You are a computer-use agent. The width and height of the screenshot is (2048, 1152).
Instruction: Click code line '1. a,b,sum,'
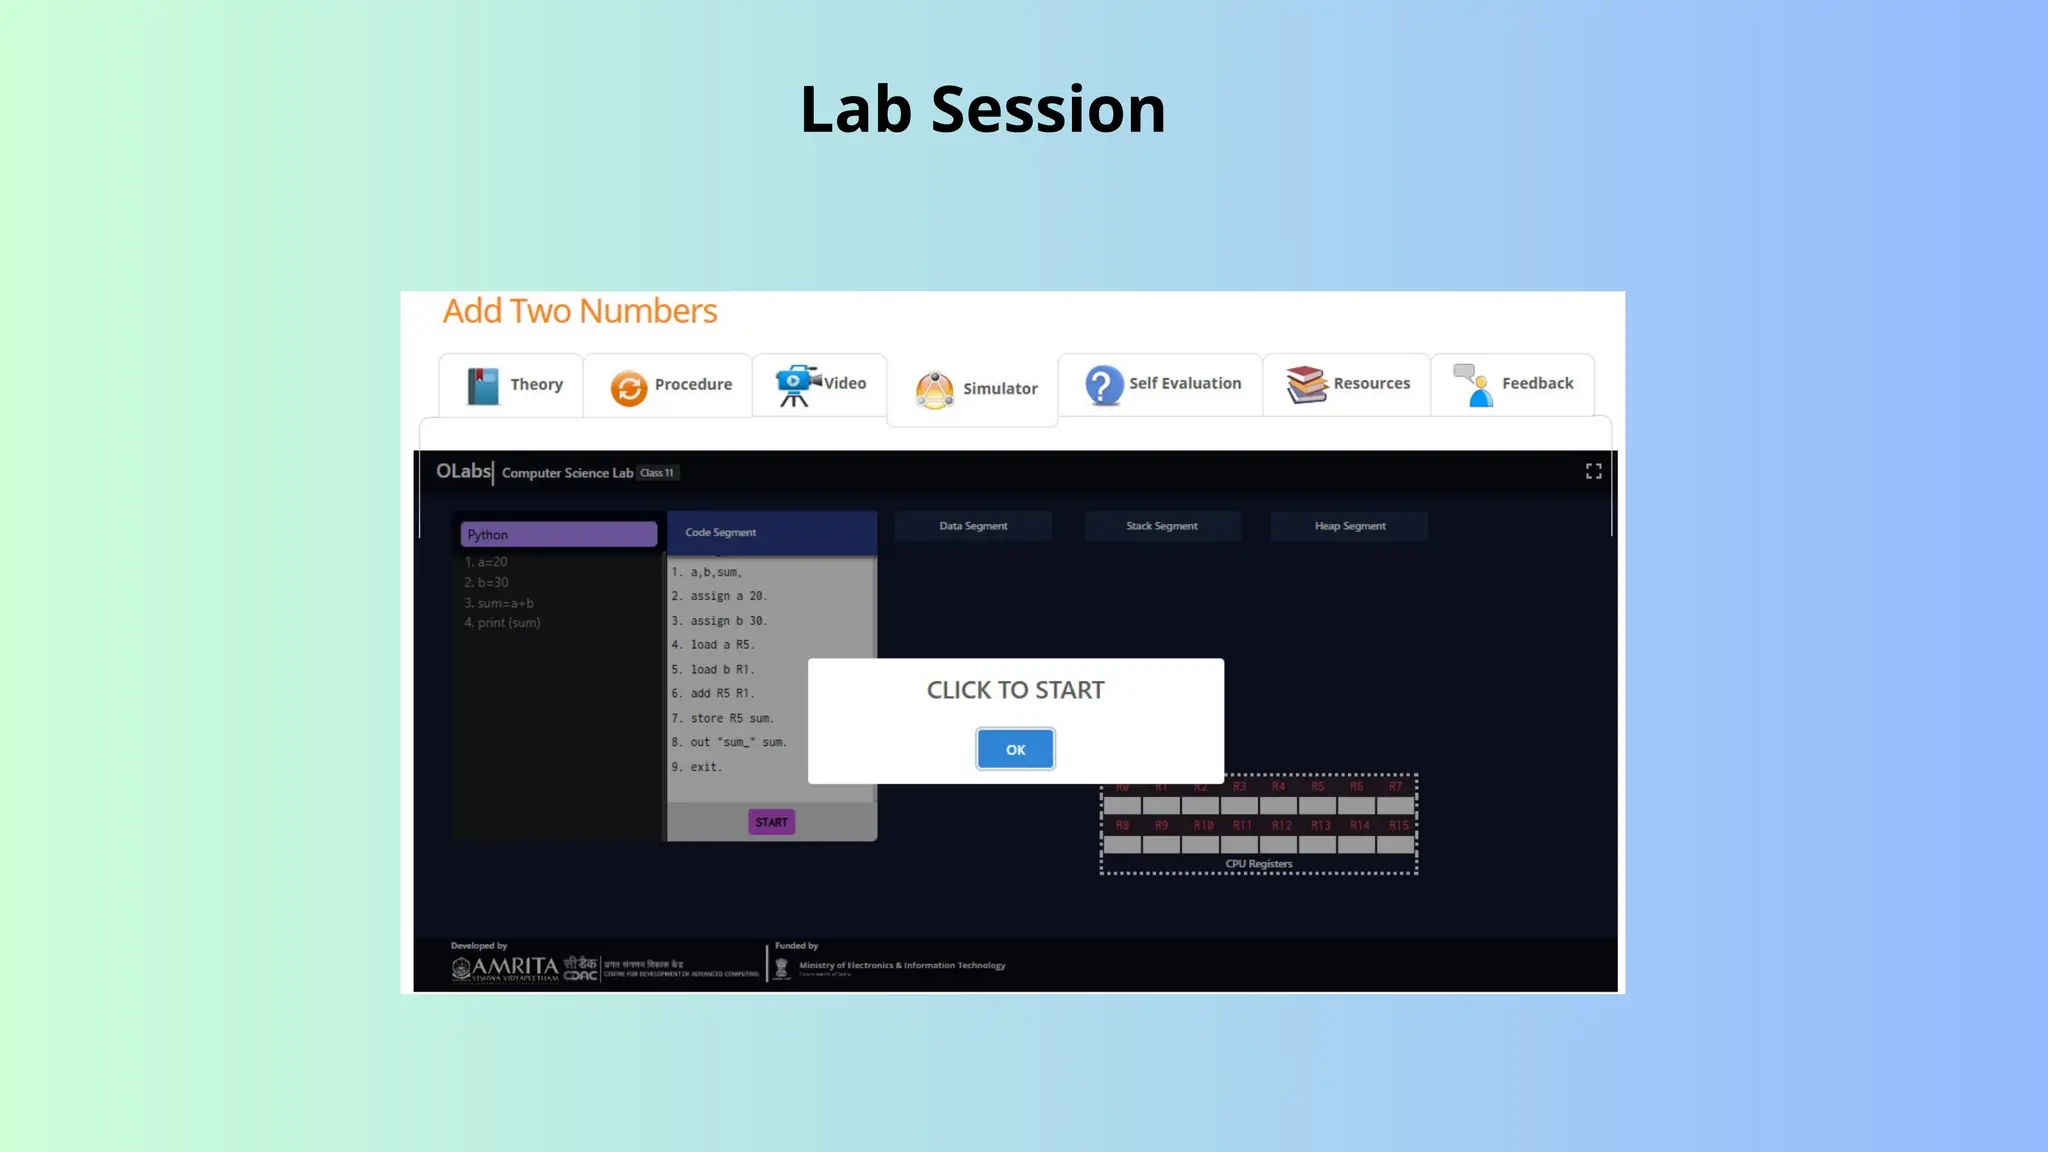(x=707, y=573)
